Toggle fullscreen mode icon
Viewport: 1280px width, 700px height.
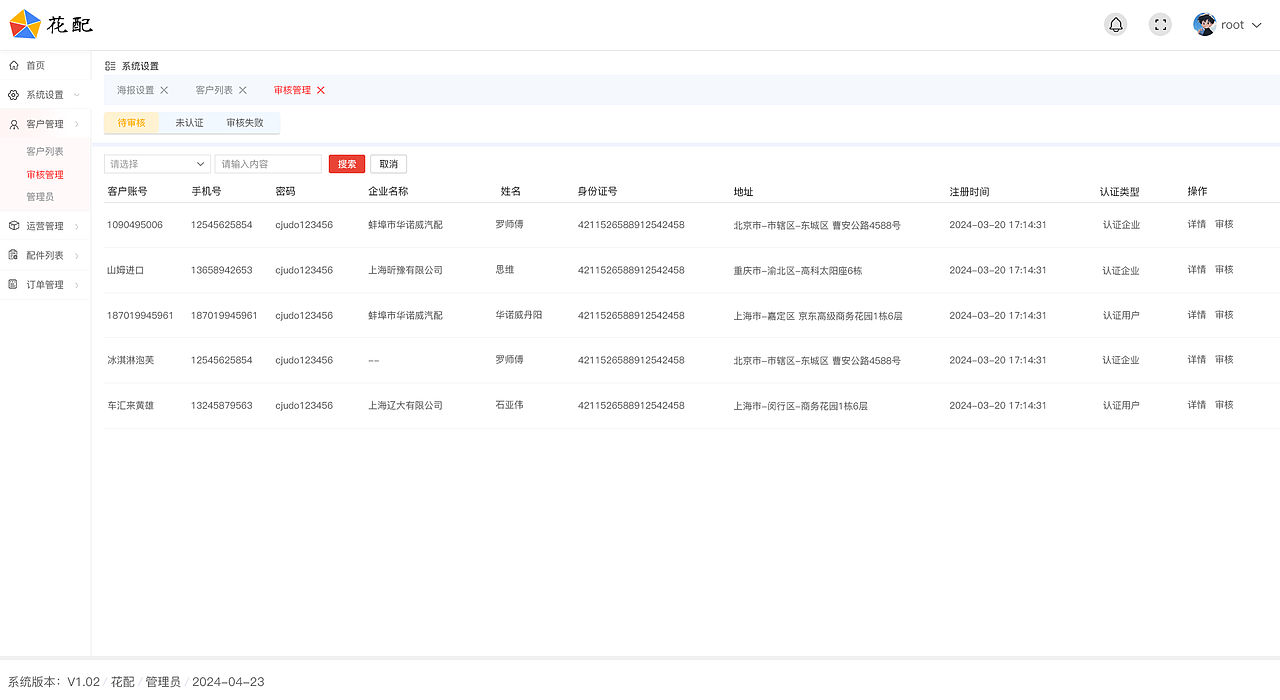(1160, 25)
